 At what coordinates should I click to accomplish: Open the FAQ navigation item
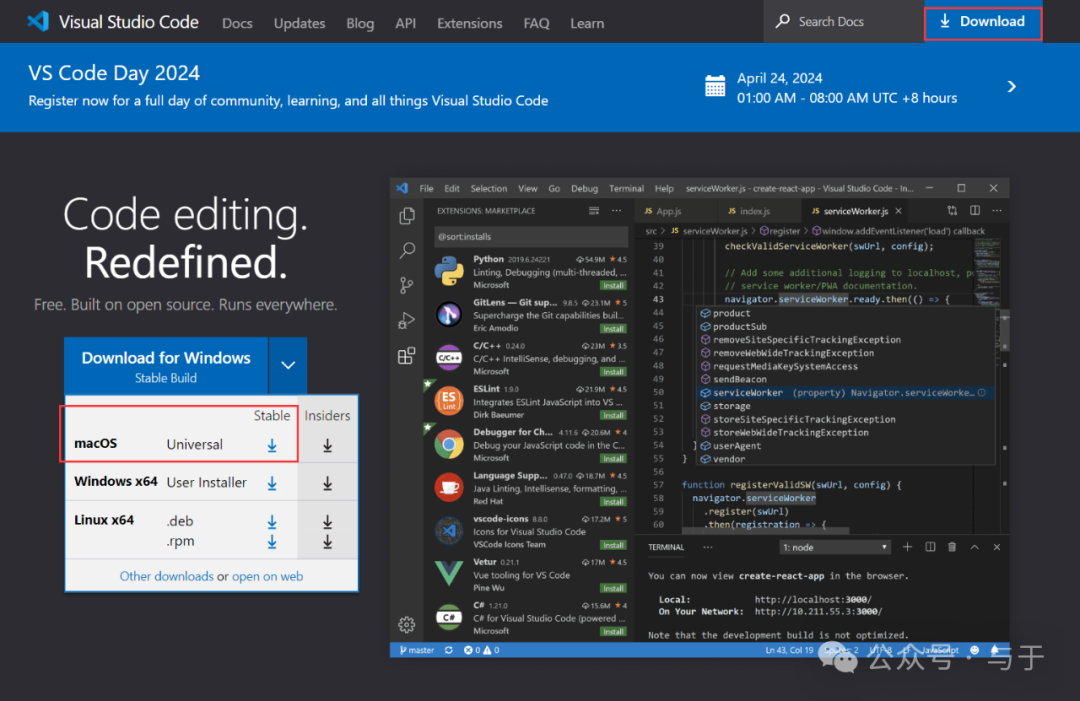(x=537, y=23)
